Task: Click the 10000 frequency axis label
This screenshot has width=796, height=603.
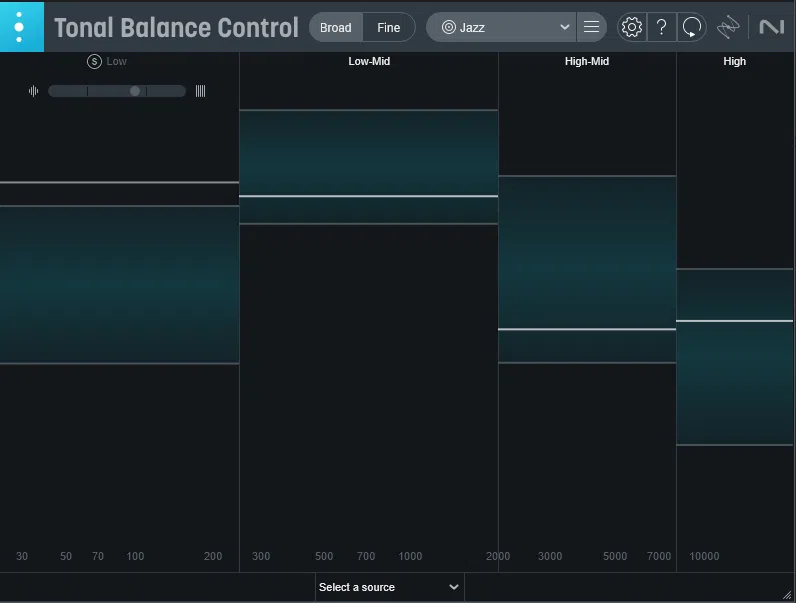Action: coord(704,556)
